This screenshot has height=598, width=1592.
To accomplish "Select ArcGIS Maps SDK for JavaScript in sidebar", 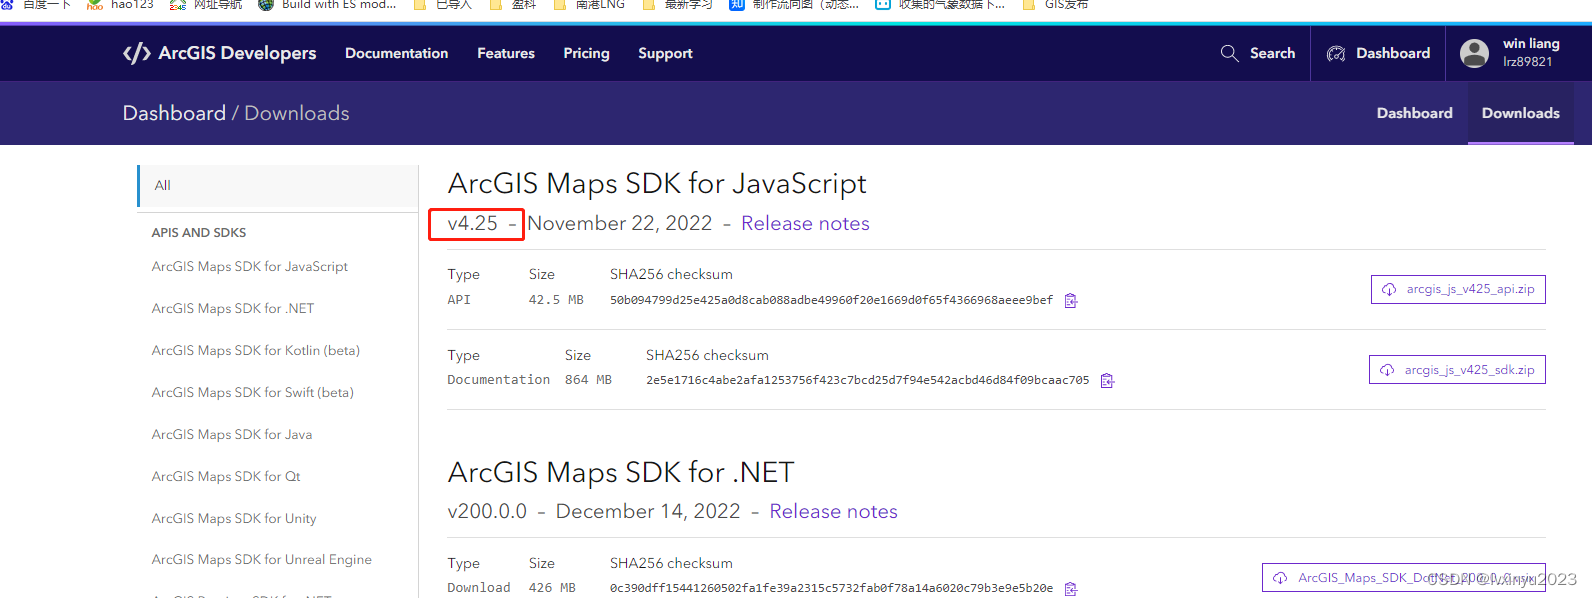I will [x=250, y=267].
